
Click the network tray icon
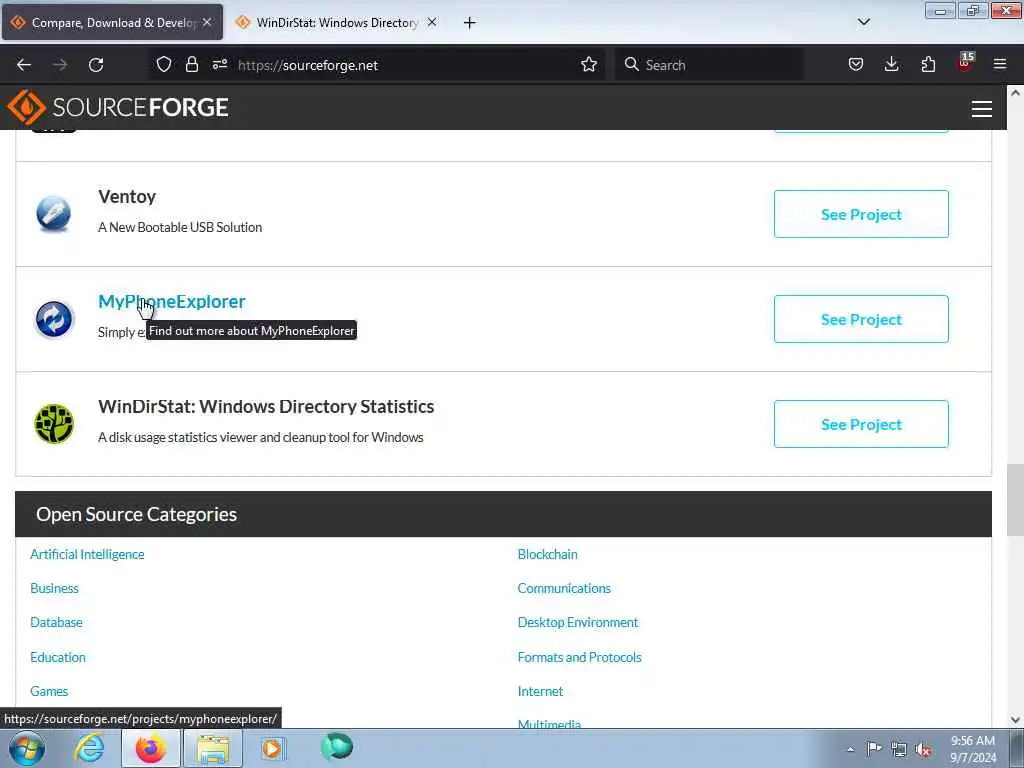pos(899,749)
